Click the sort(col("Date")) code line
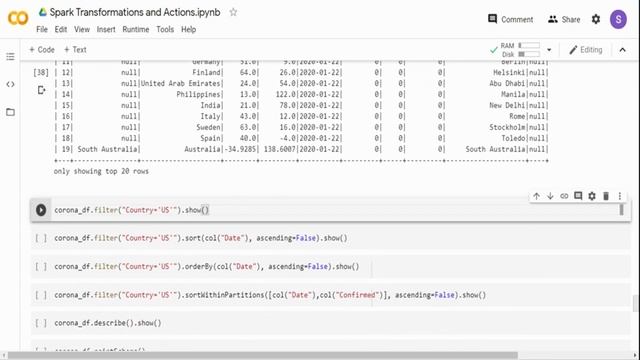Viewport: 640px width, 360px height. (201, 238)
